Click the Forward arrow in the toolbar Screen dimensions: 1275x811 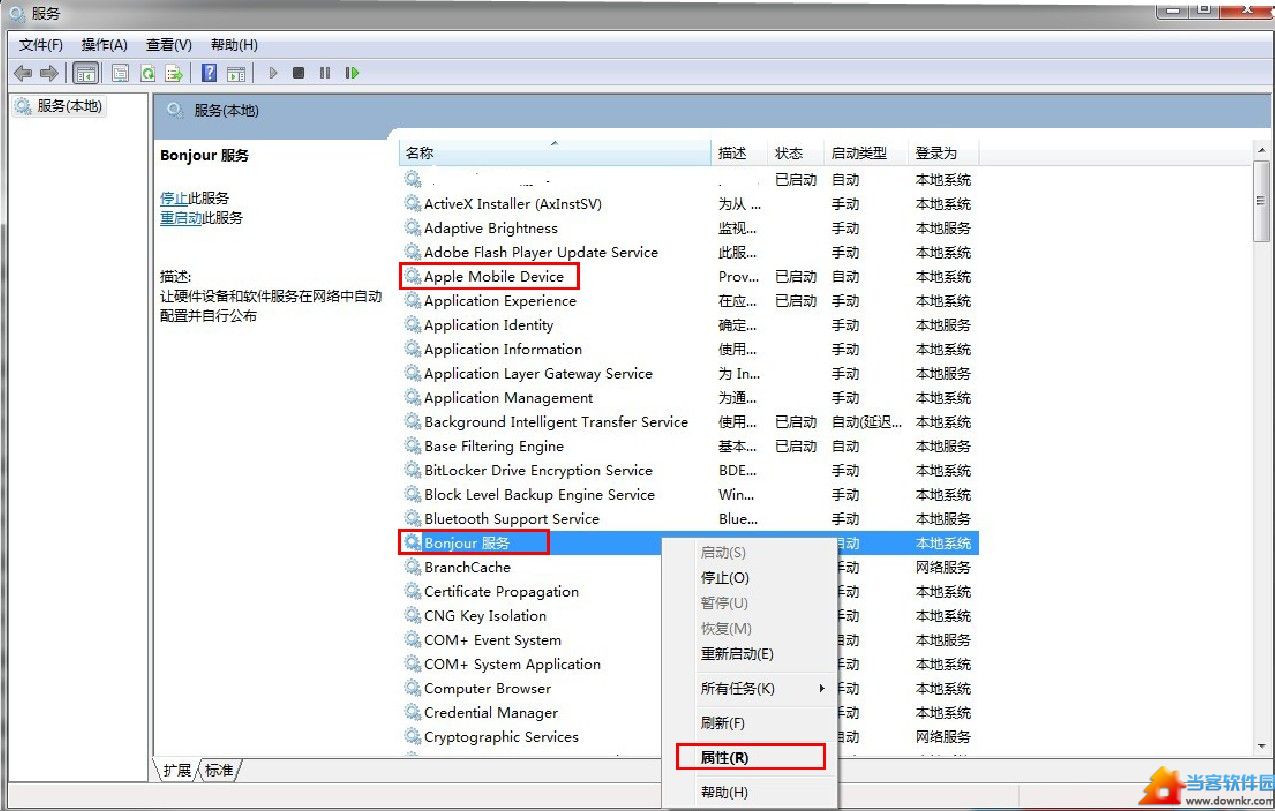(x=48, y=73)
